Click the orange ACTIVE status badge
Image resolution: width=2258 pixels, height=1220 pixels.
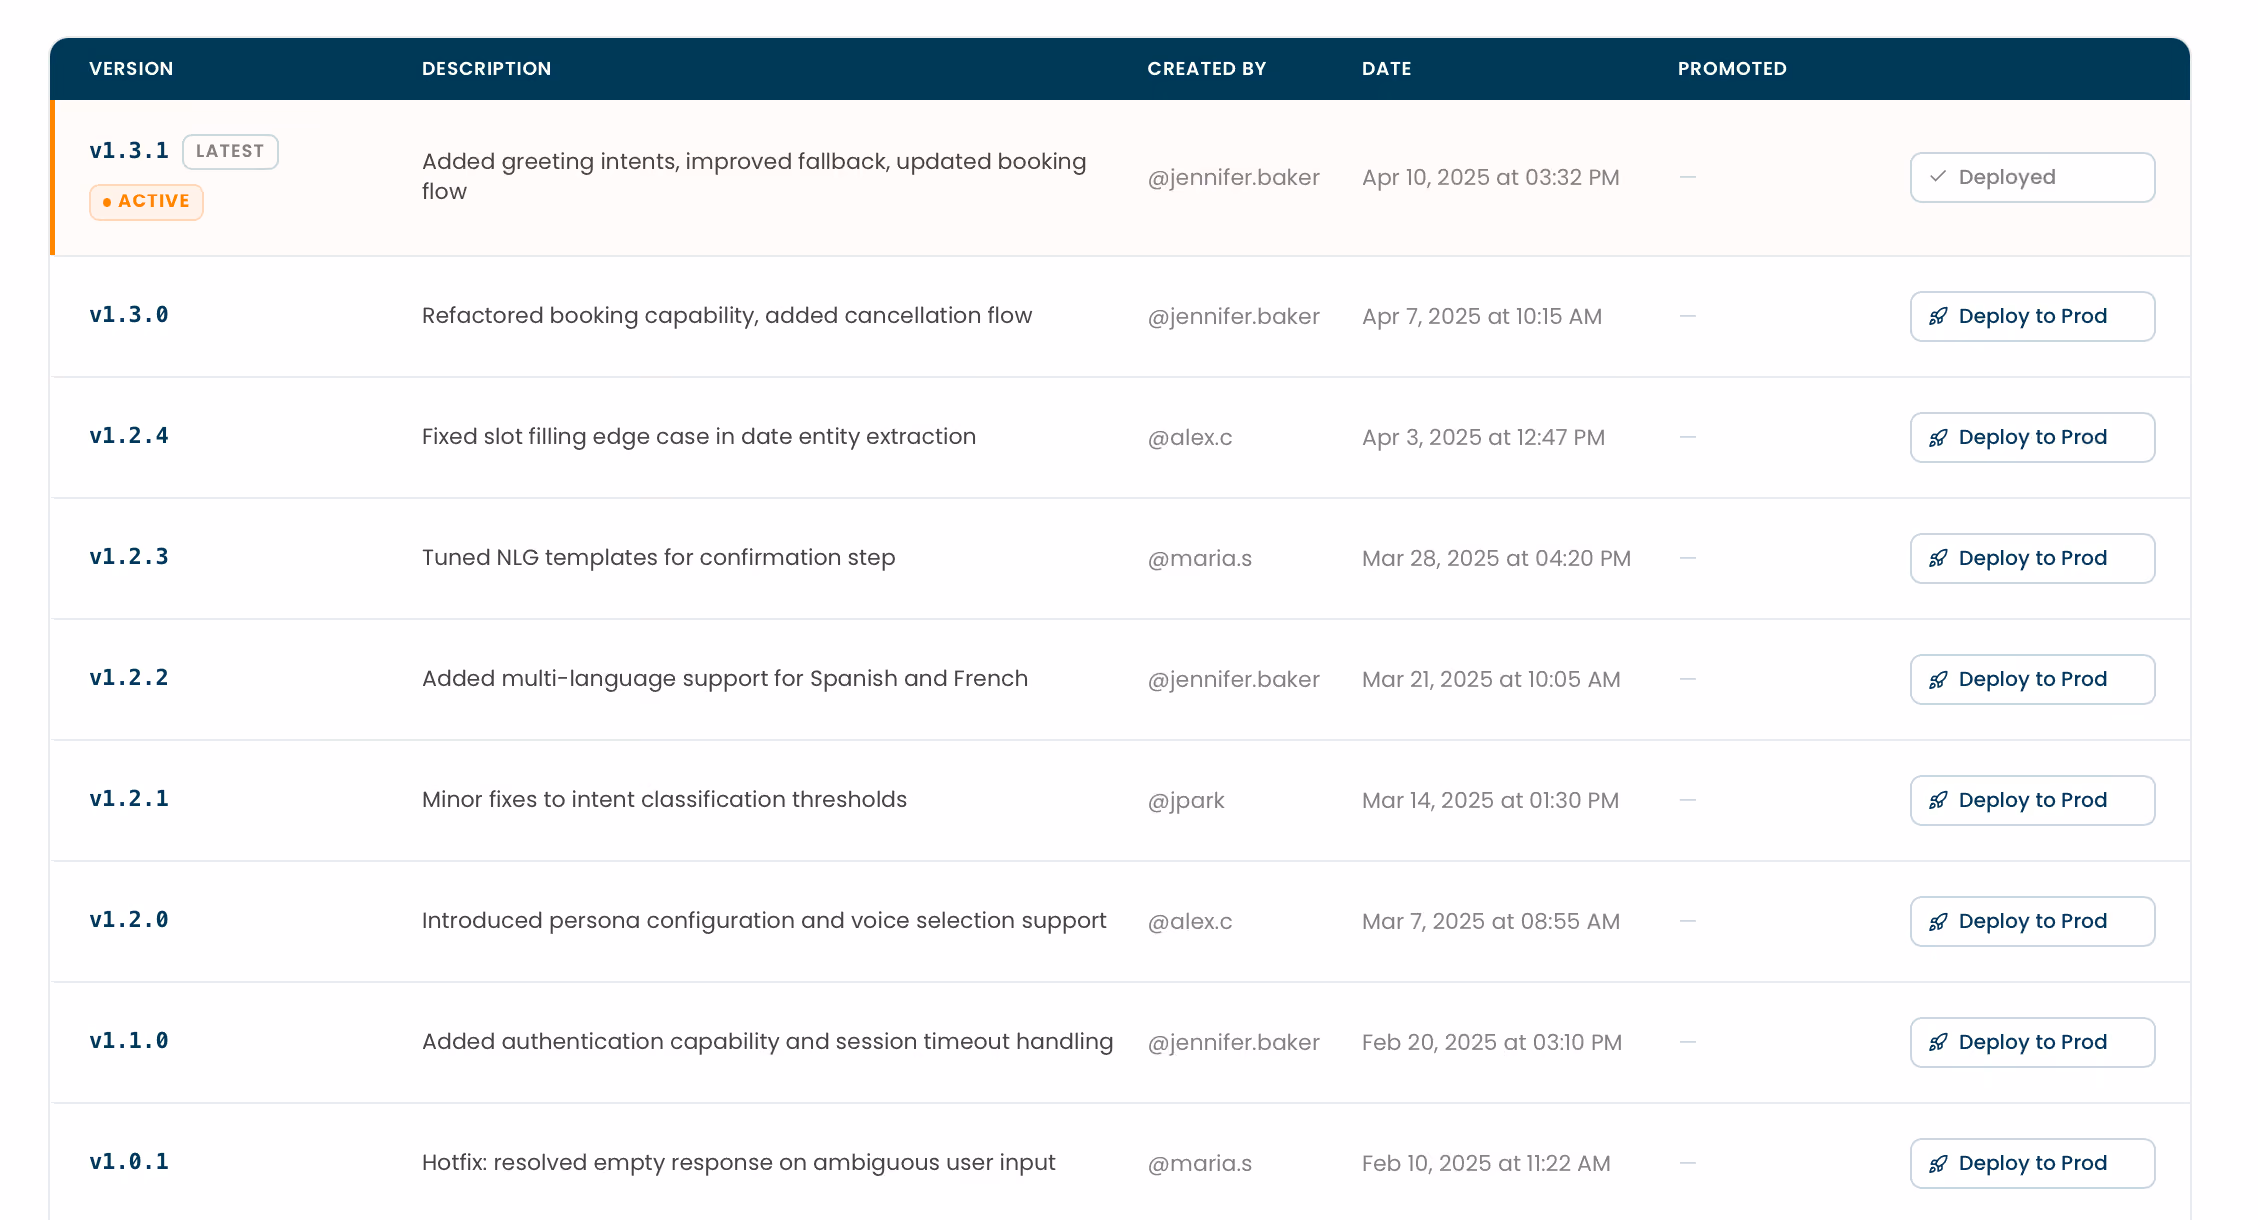[146, 201]
